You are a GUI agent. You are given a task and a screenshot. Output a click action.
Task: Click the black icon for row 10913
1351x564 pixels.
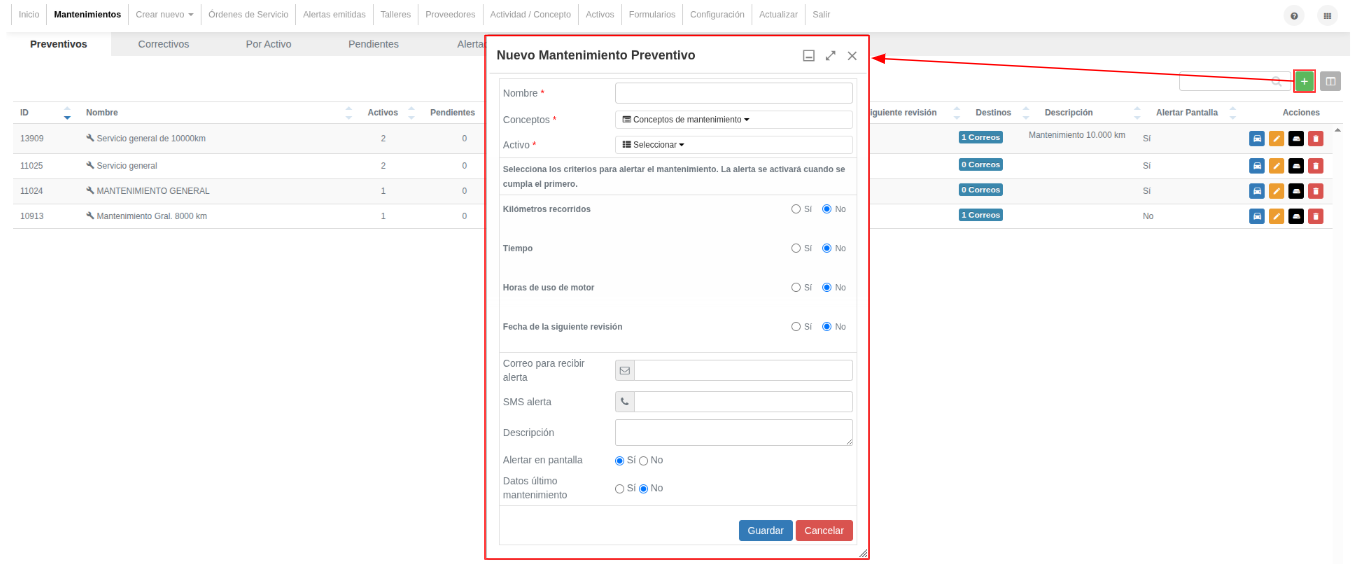click(1296, 216)
